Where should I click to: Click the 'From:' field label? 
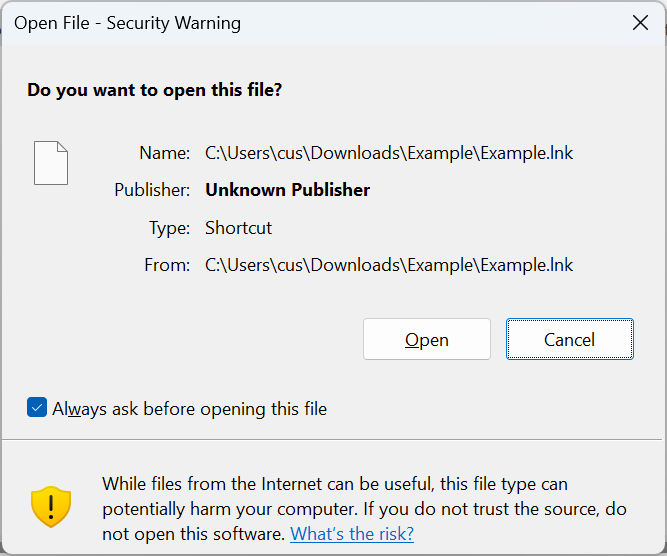click(166, 265)
